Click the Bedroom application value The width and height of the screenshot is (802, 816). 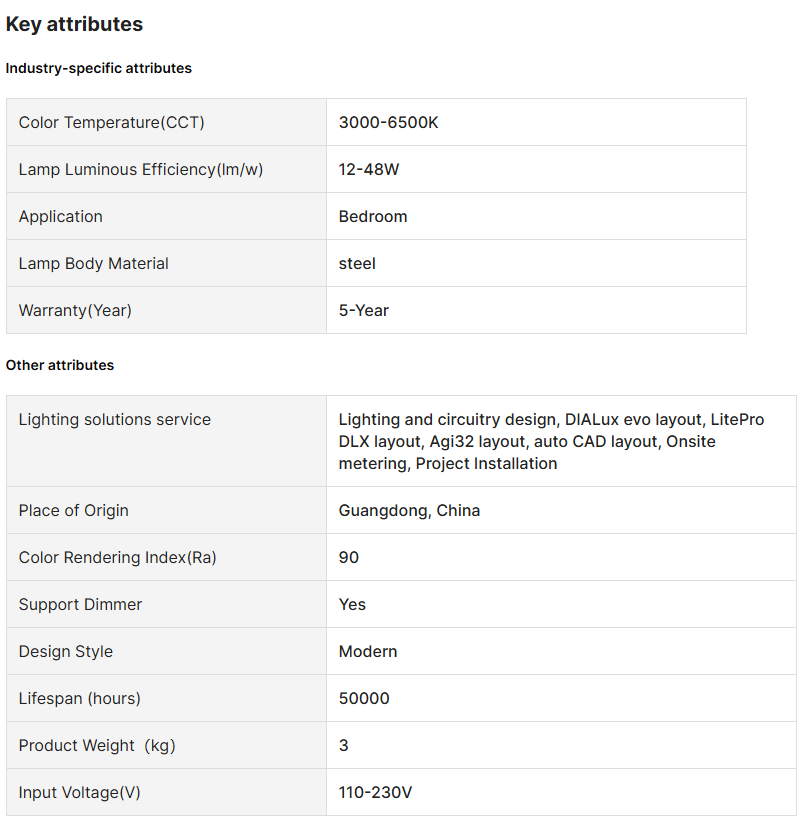tap(373, 216)
